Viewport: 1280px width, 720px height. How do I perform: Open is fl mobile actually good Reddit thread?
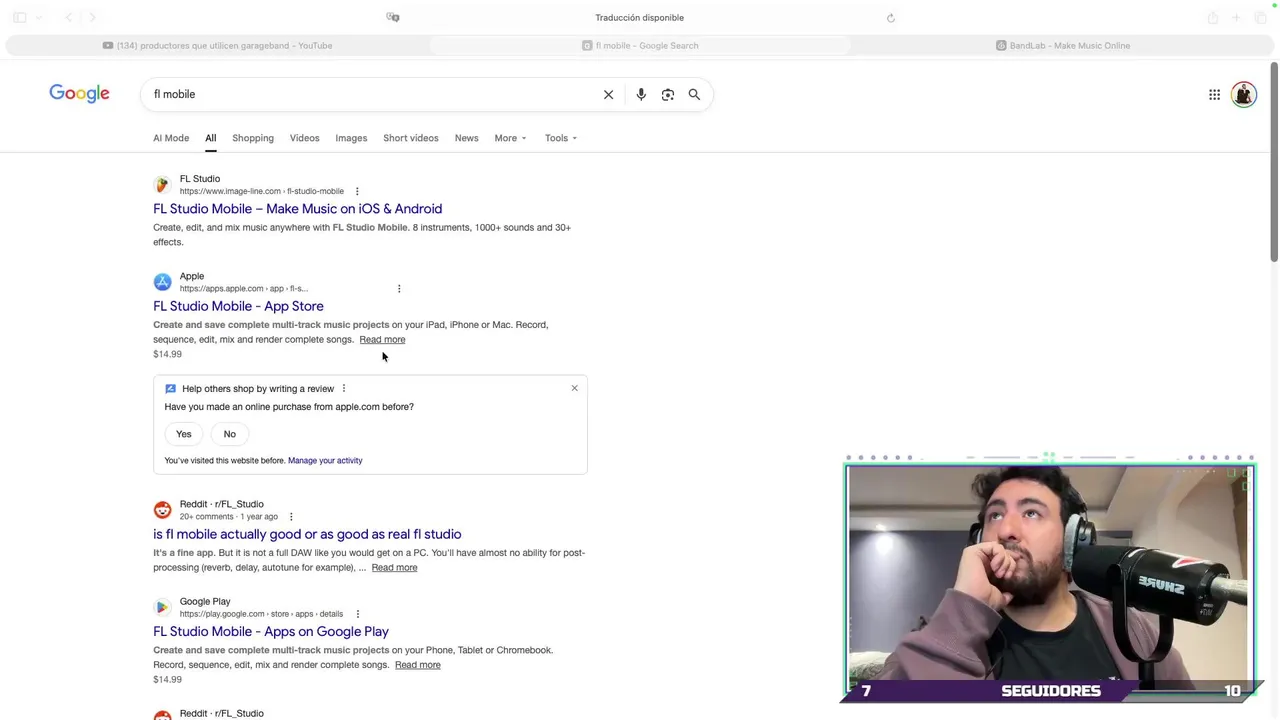(x=307, y=534)
